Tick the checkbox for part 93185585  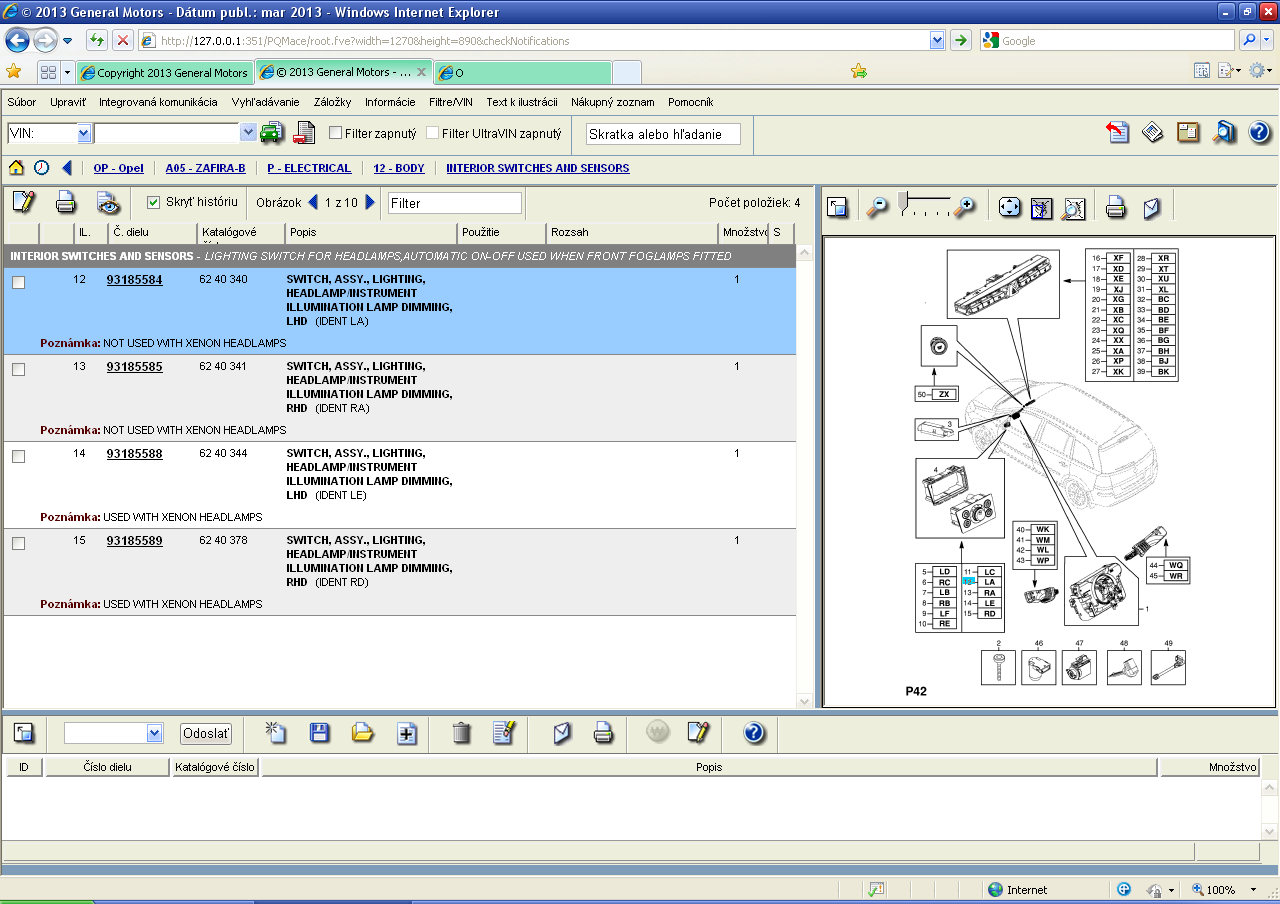pyautogui.click(x=18, y=369)
